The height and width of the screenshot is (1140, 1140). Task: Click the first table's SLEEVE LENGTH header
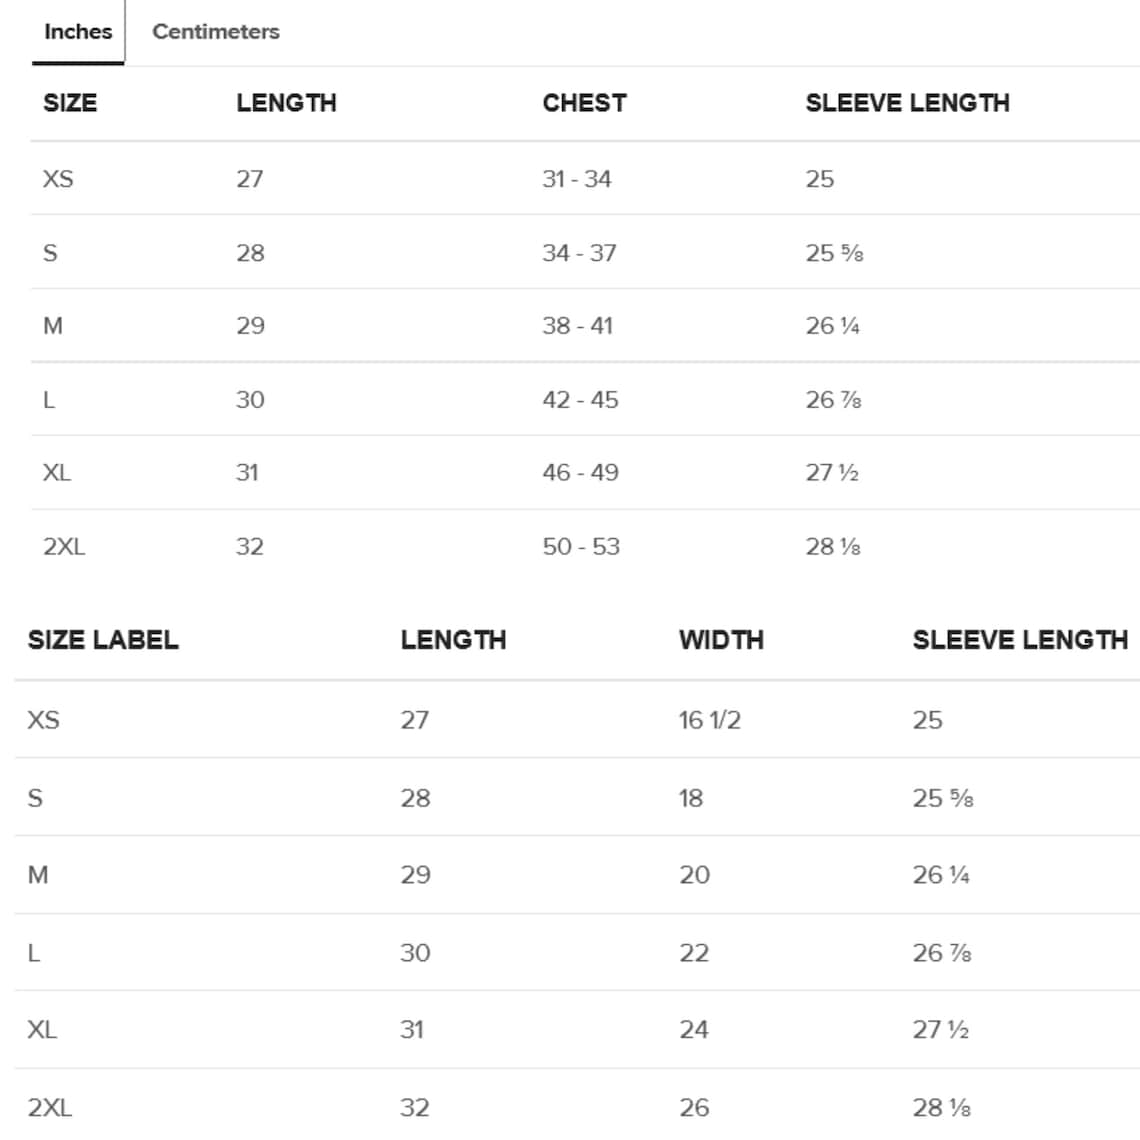point(907,103)
